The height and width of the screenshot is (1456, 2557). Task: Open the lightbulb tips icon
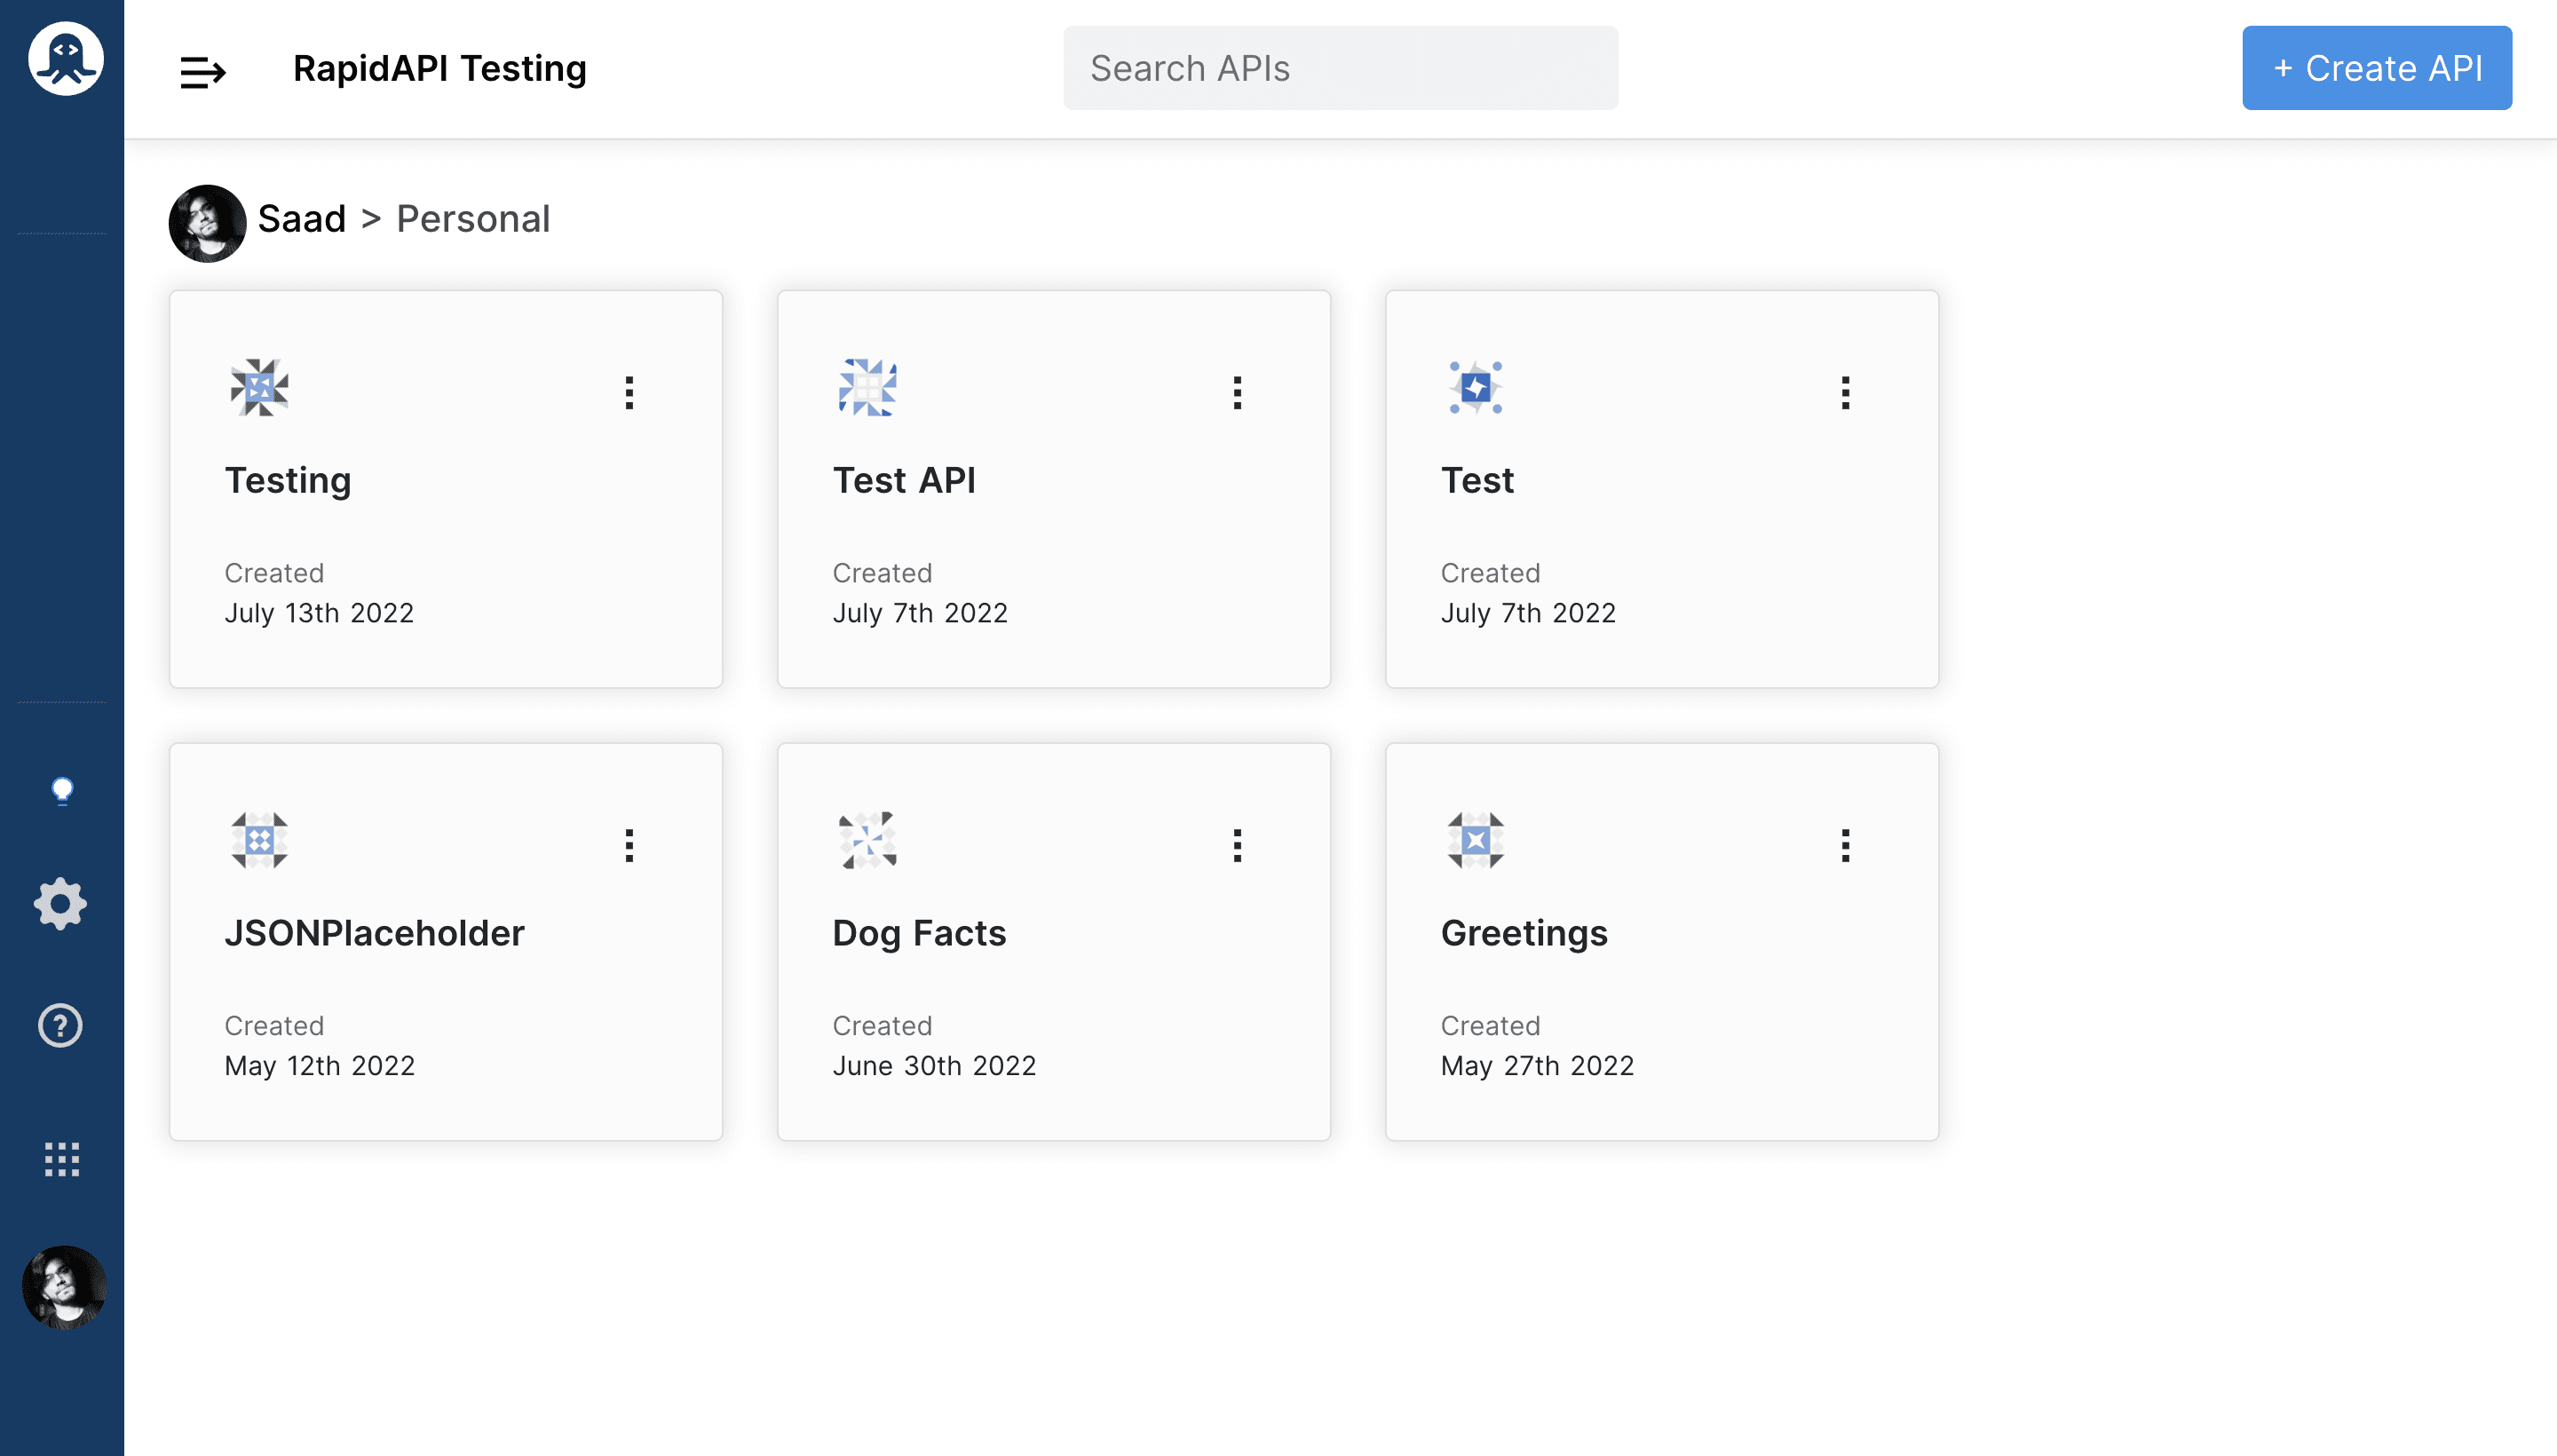[x=62, y=791]
